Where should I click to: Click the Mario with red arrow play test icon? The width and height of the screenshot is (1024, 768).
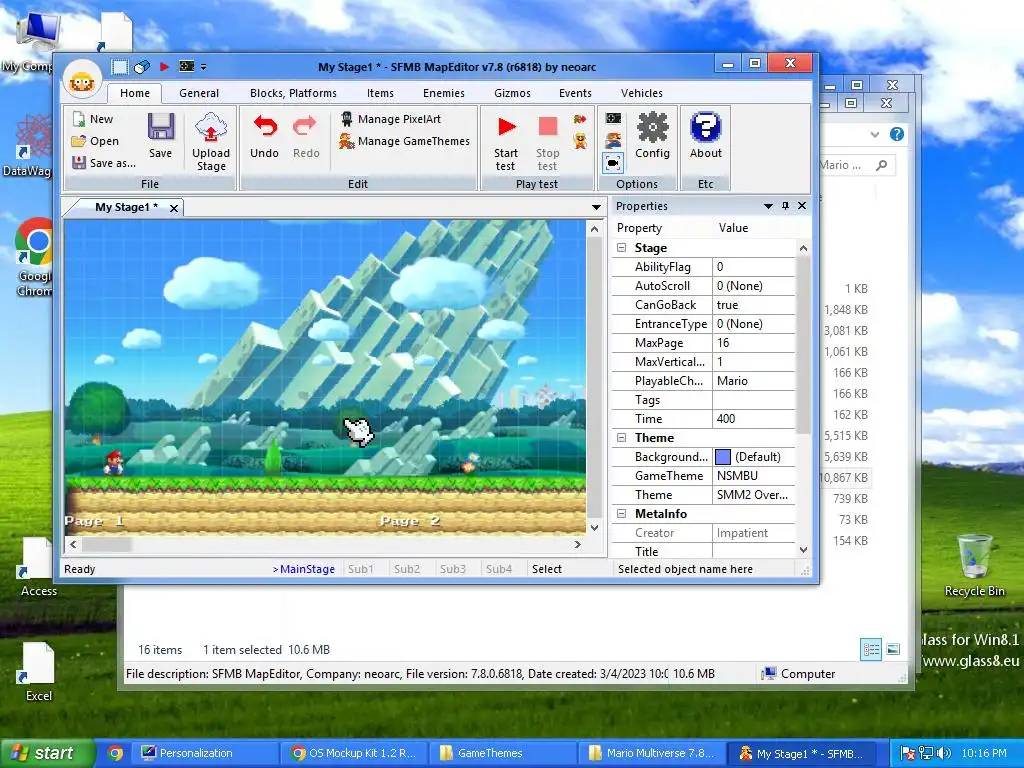580,119
